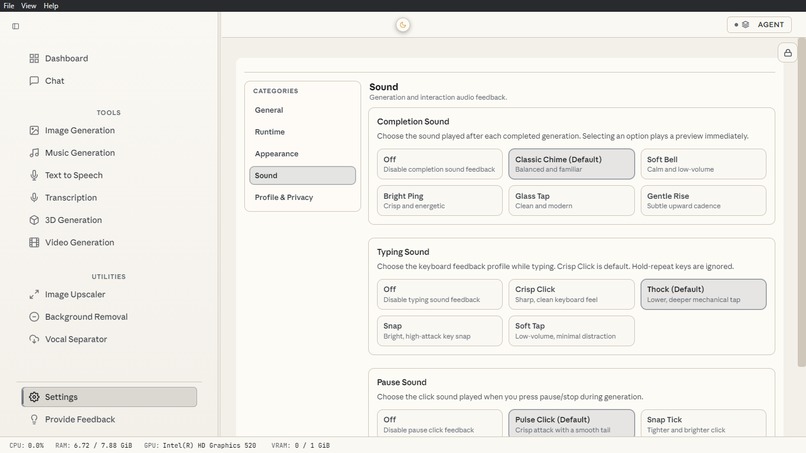Click the Music Generation note icon
The image size is (806, 453).
[x=34, y=153]
